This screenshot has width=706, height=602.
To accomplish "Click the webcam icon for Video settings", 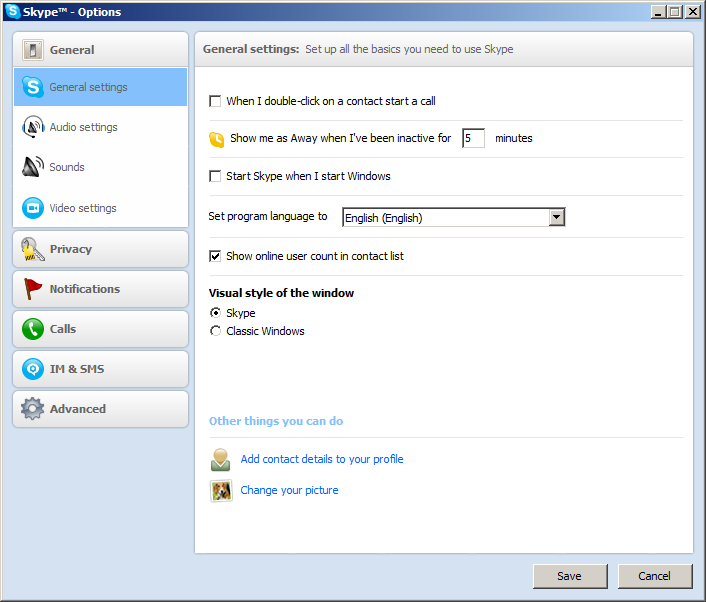I will 33,208.
